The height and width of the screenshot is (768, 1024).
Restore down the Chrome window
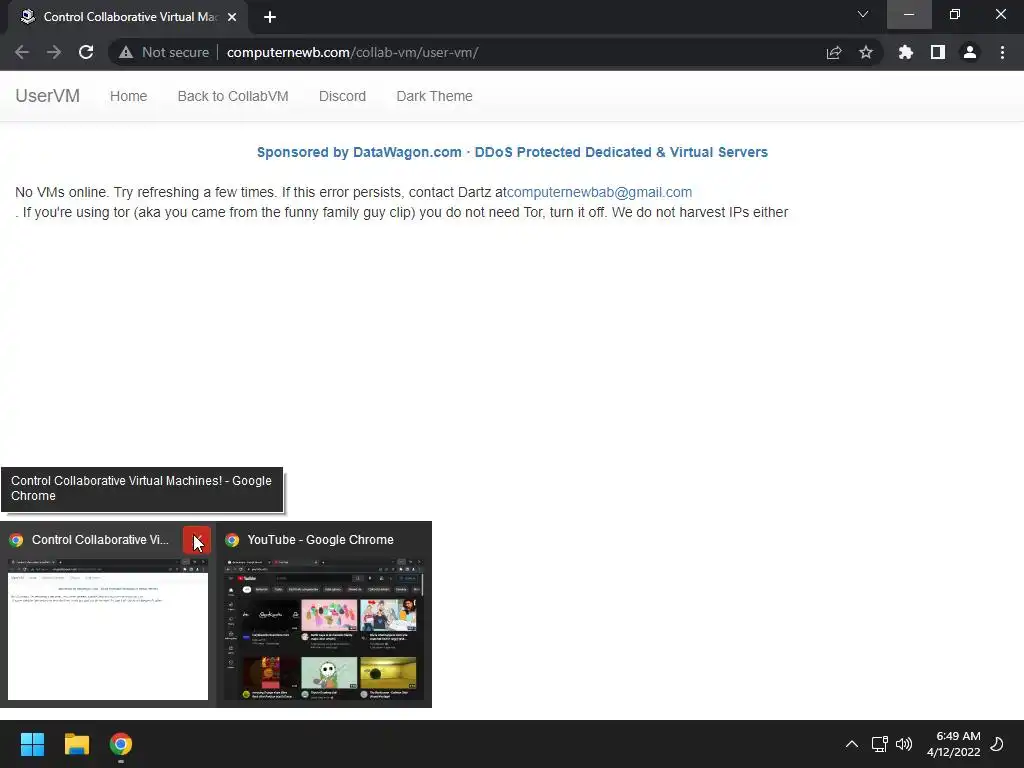point(955,14)
